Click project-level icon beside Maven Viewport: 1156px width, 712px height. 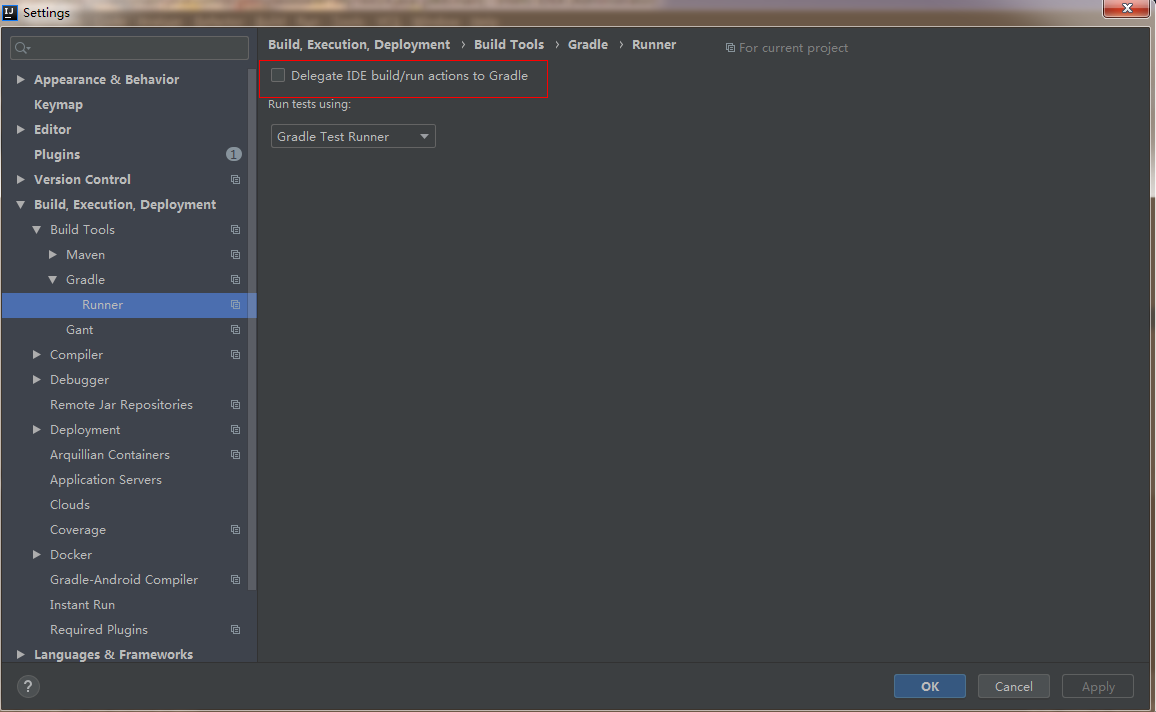(235, 255)
